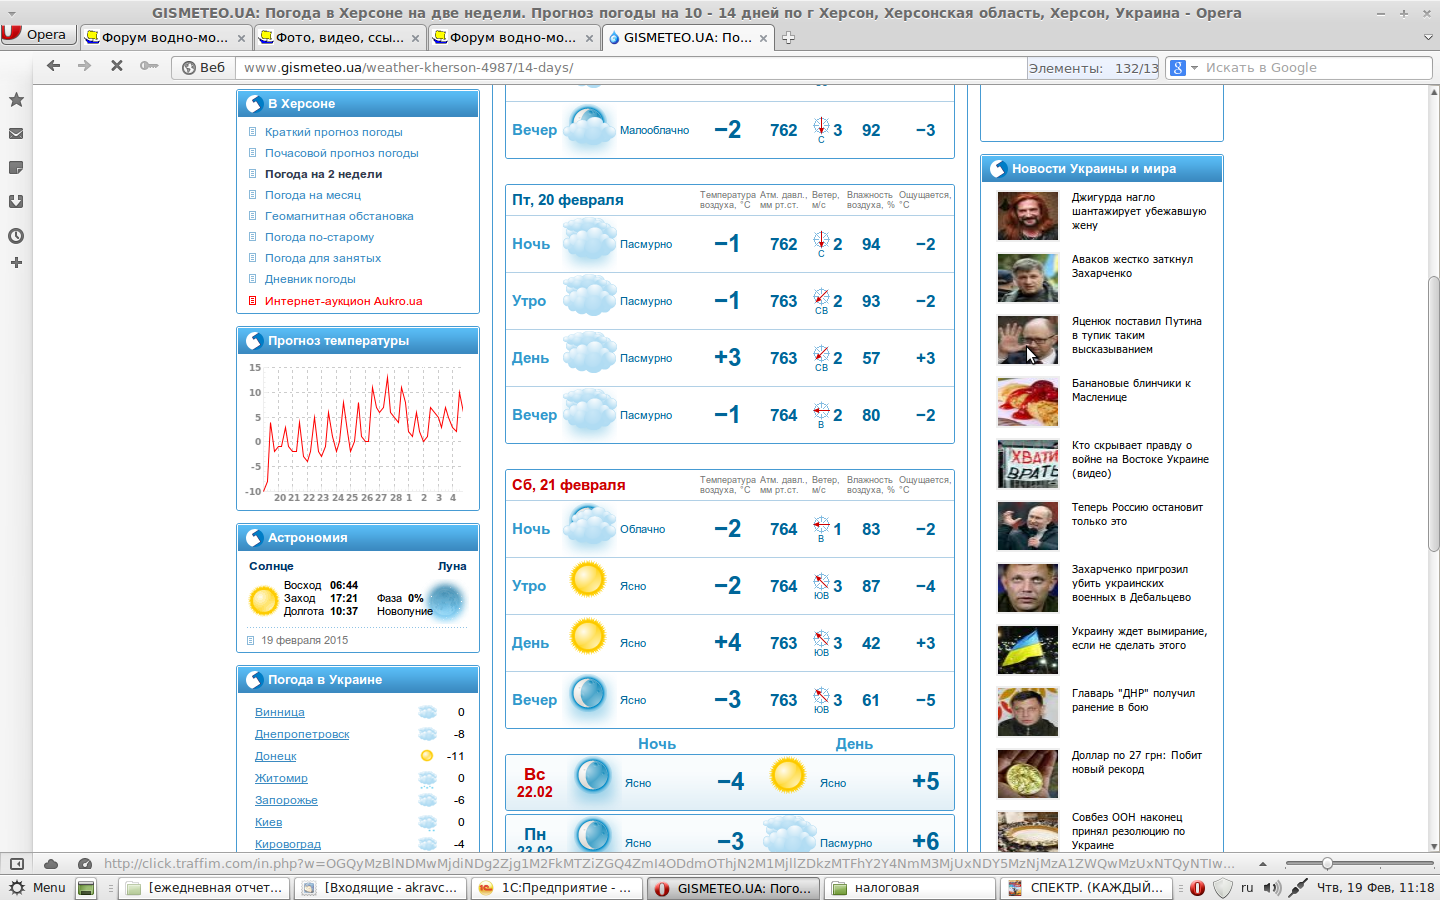Click the address bar URL field
The width and height of the screenshot is (1440, 900).
click(630, 68)
